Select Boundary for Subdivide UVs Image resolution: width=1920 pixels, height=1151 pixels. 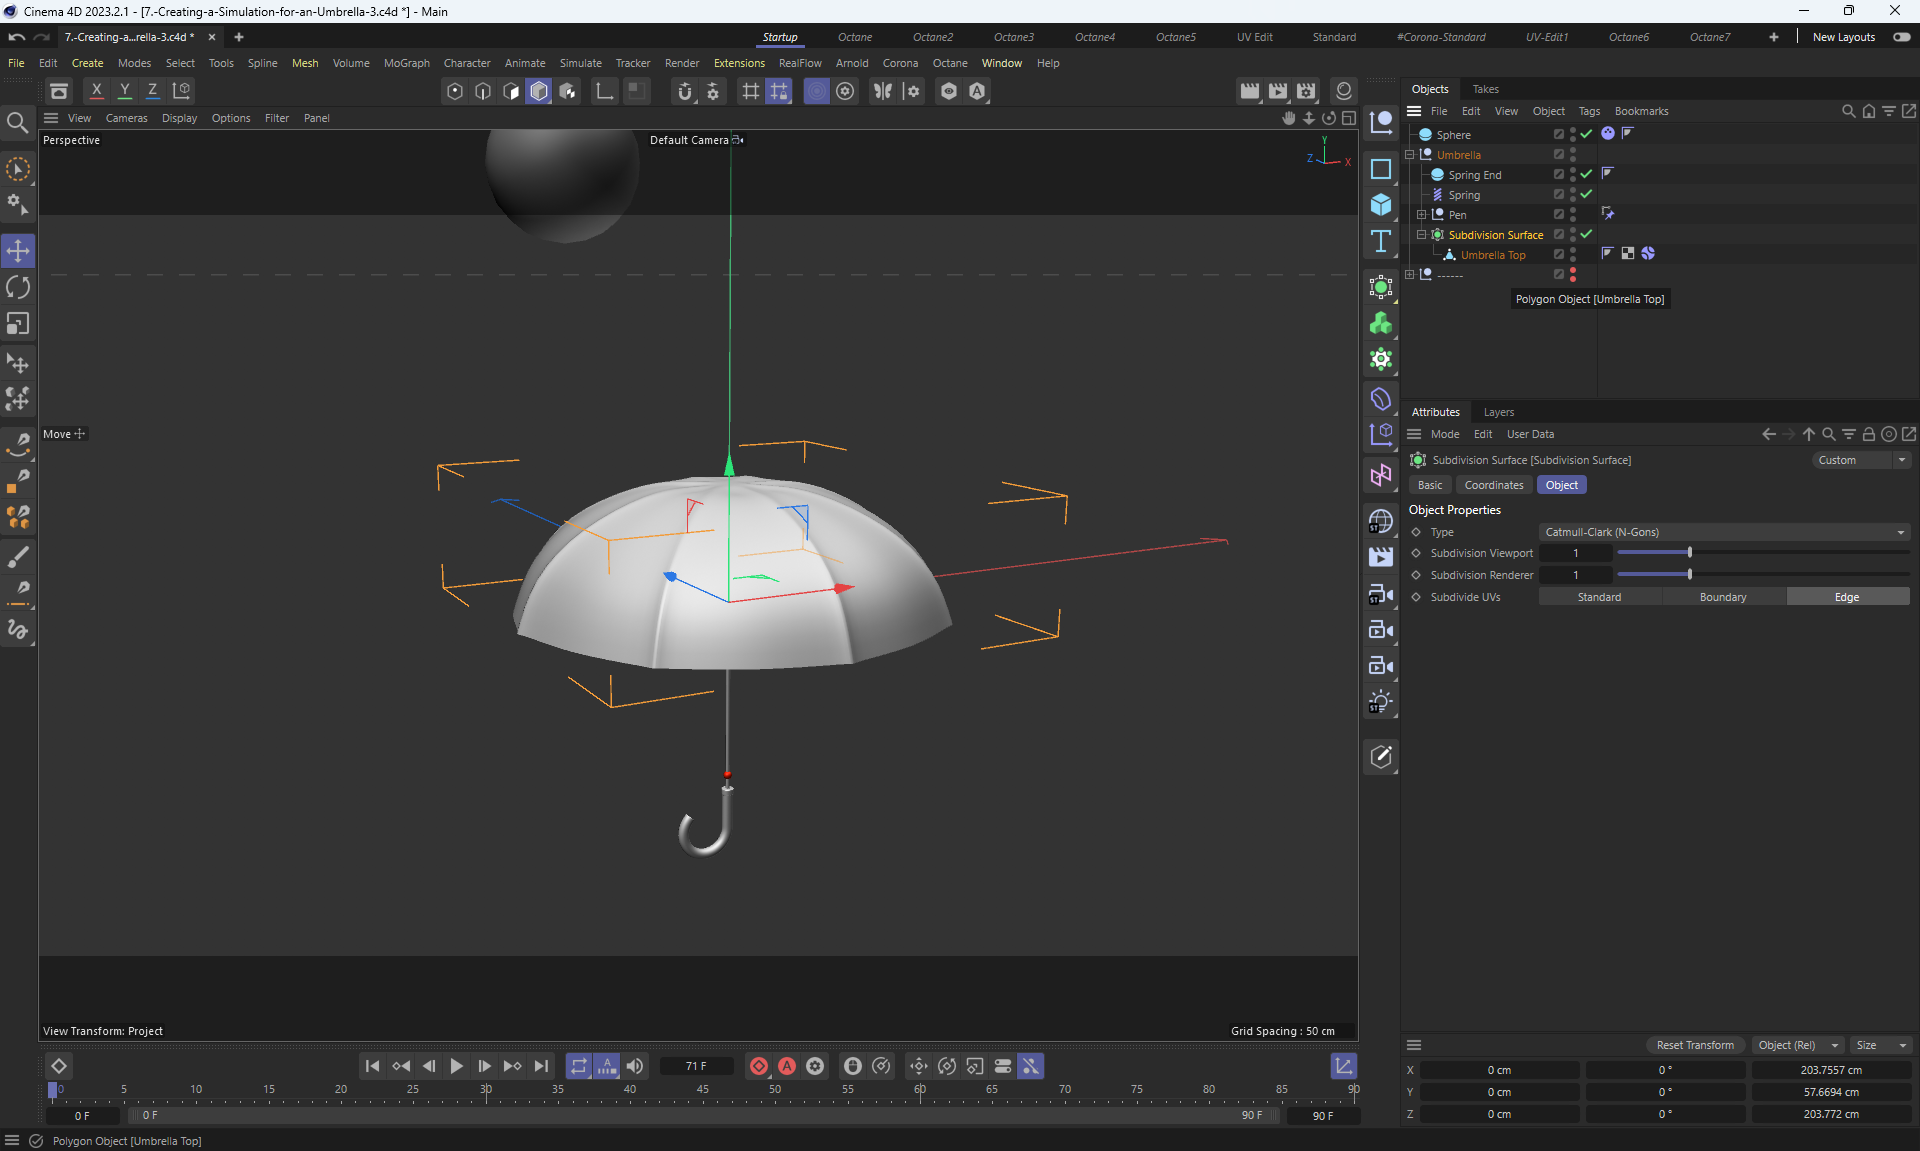point(1722,597)
